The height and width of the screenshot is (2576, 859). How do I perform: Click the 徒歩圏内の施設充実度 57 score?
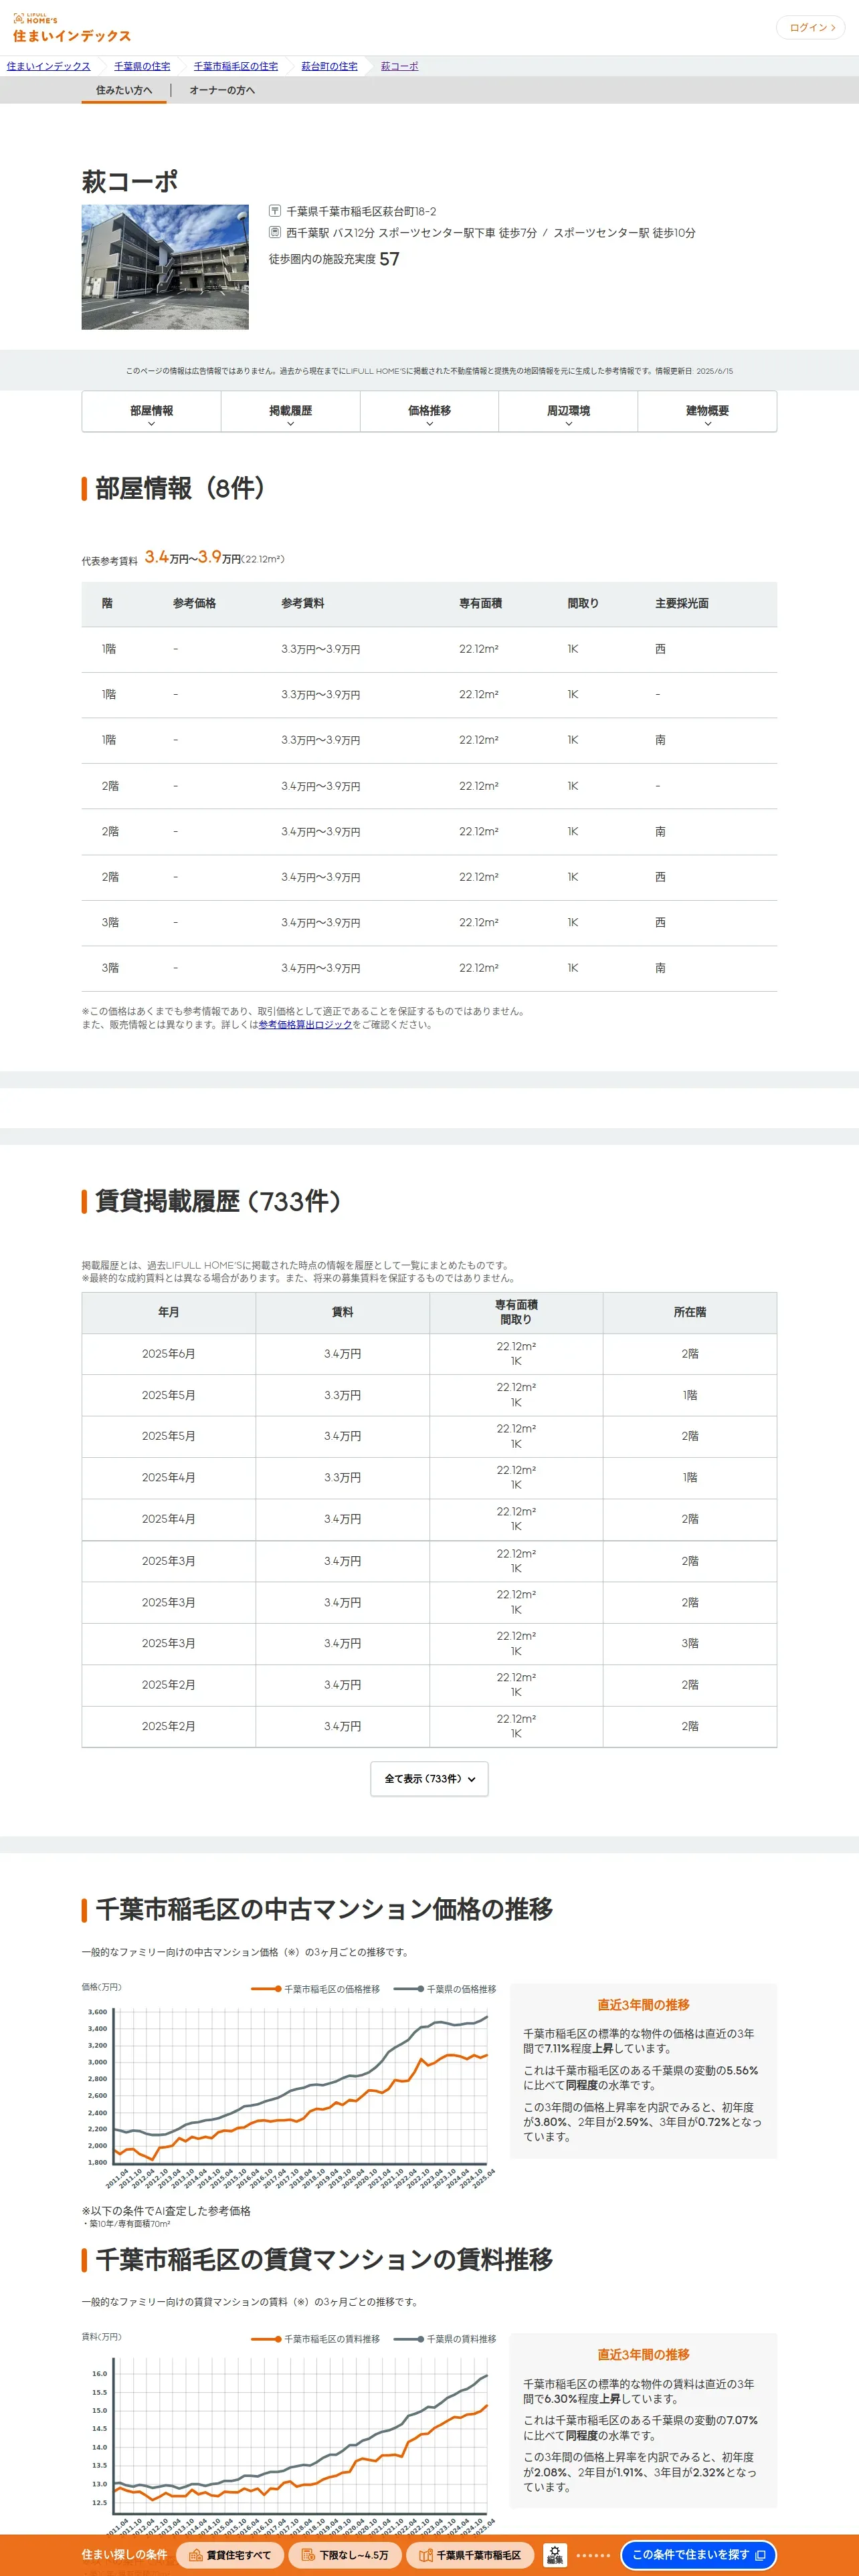tap(334, 259)
